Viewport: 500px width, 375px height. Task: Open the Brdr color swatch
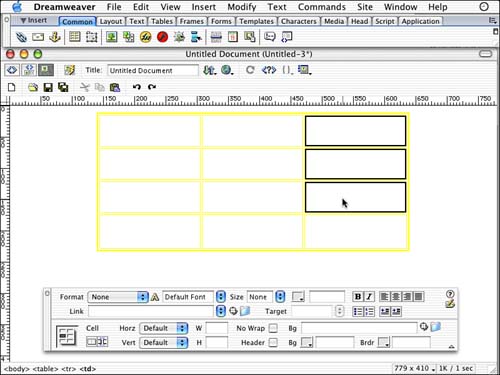point(384,342)
